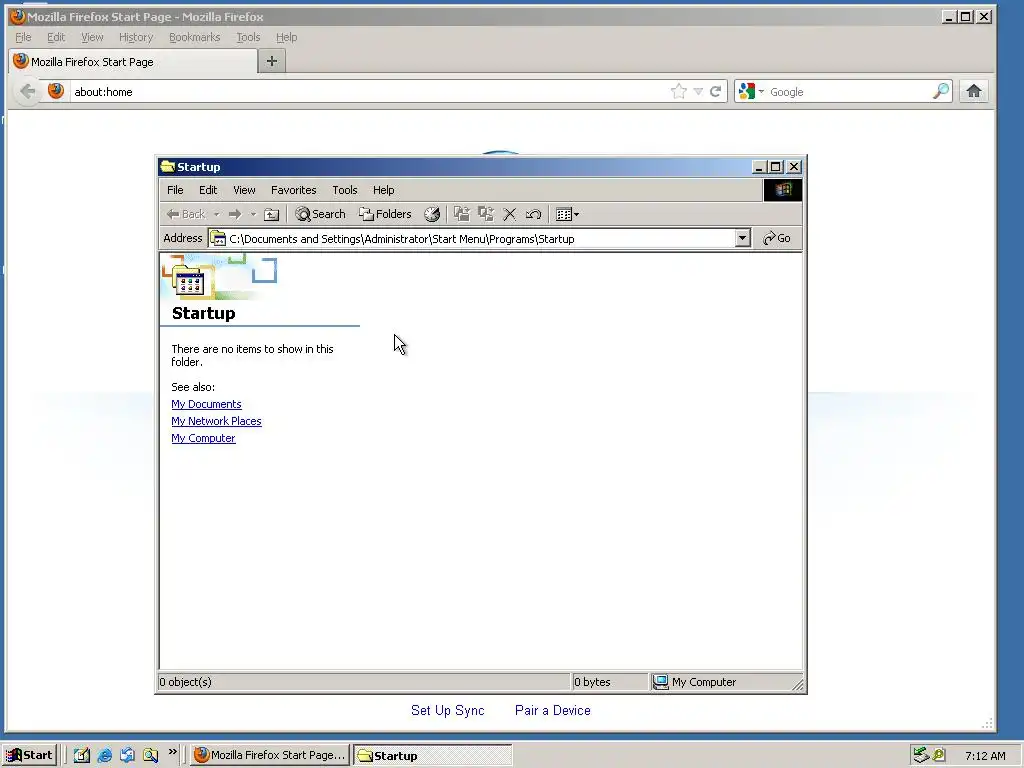Go to Firefox Home page icon
This screenshot has width=1024, height=768.
coord(974,91)
